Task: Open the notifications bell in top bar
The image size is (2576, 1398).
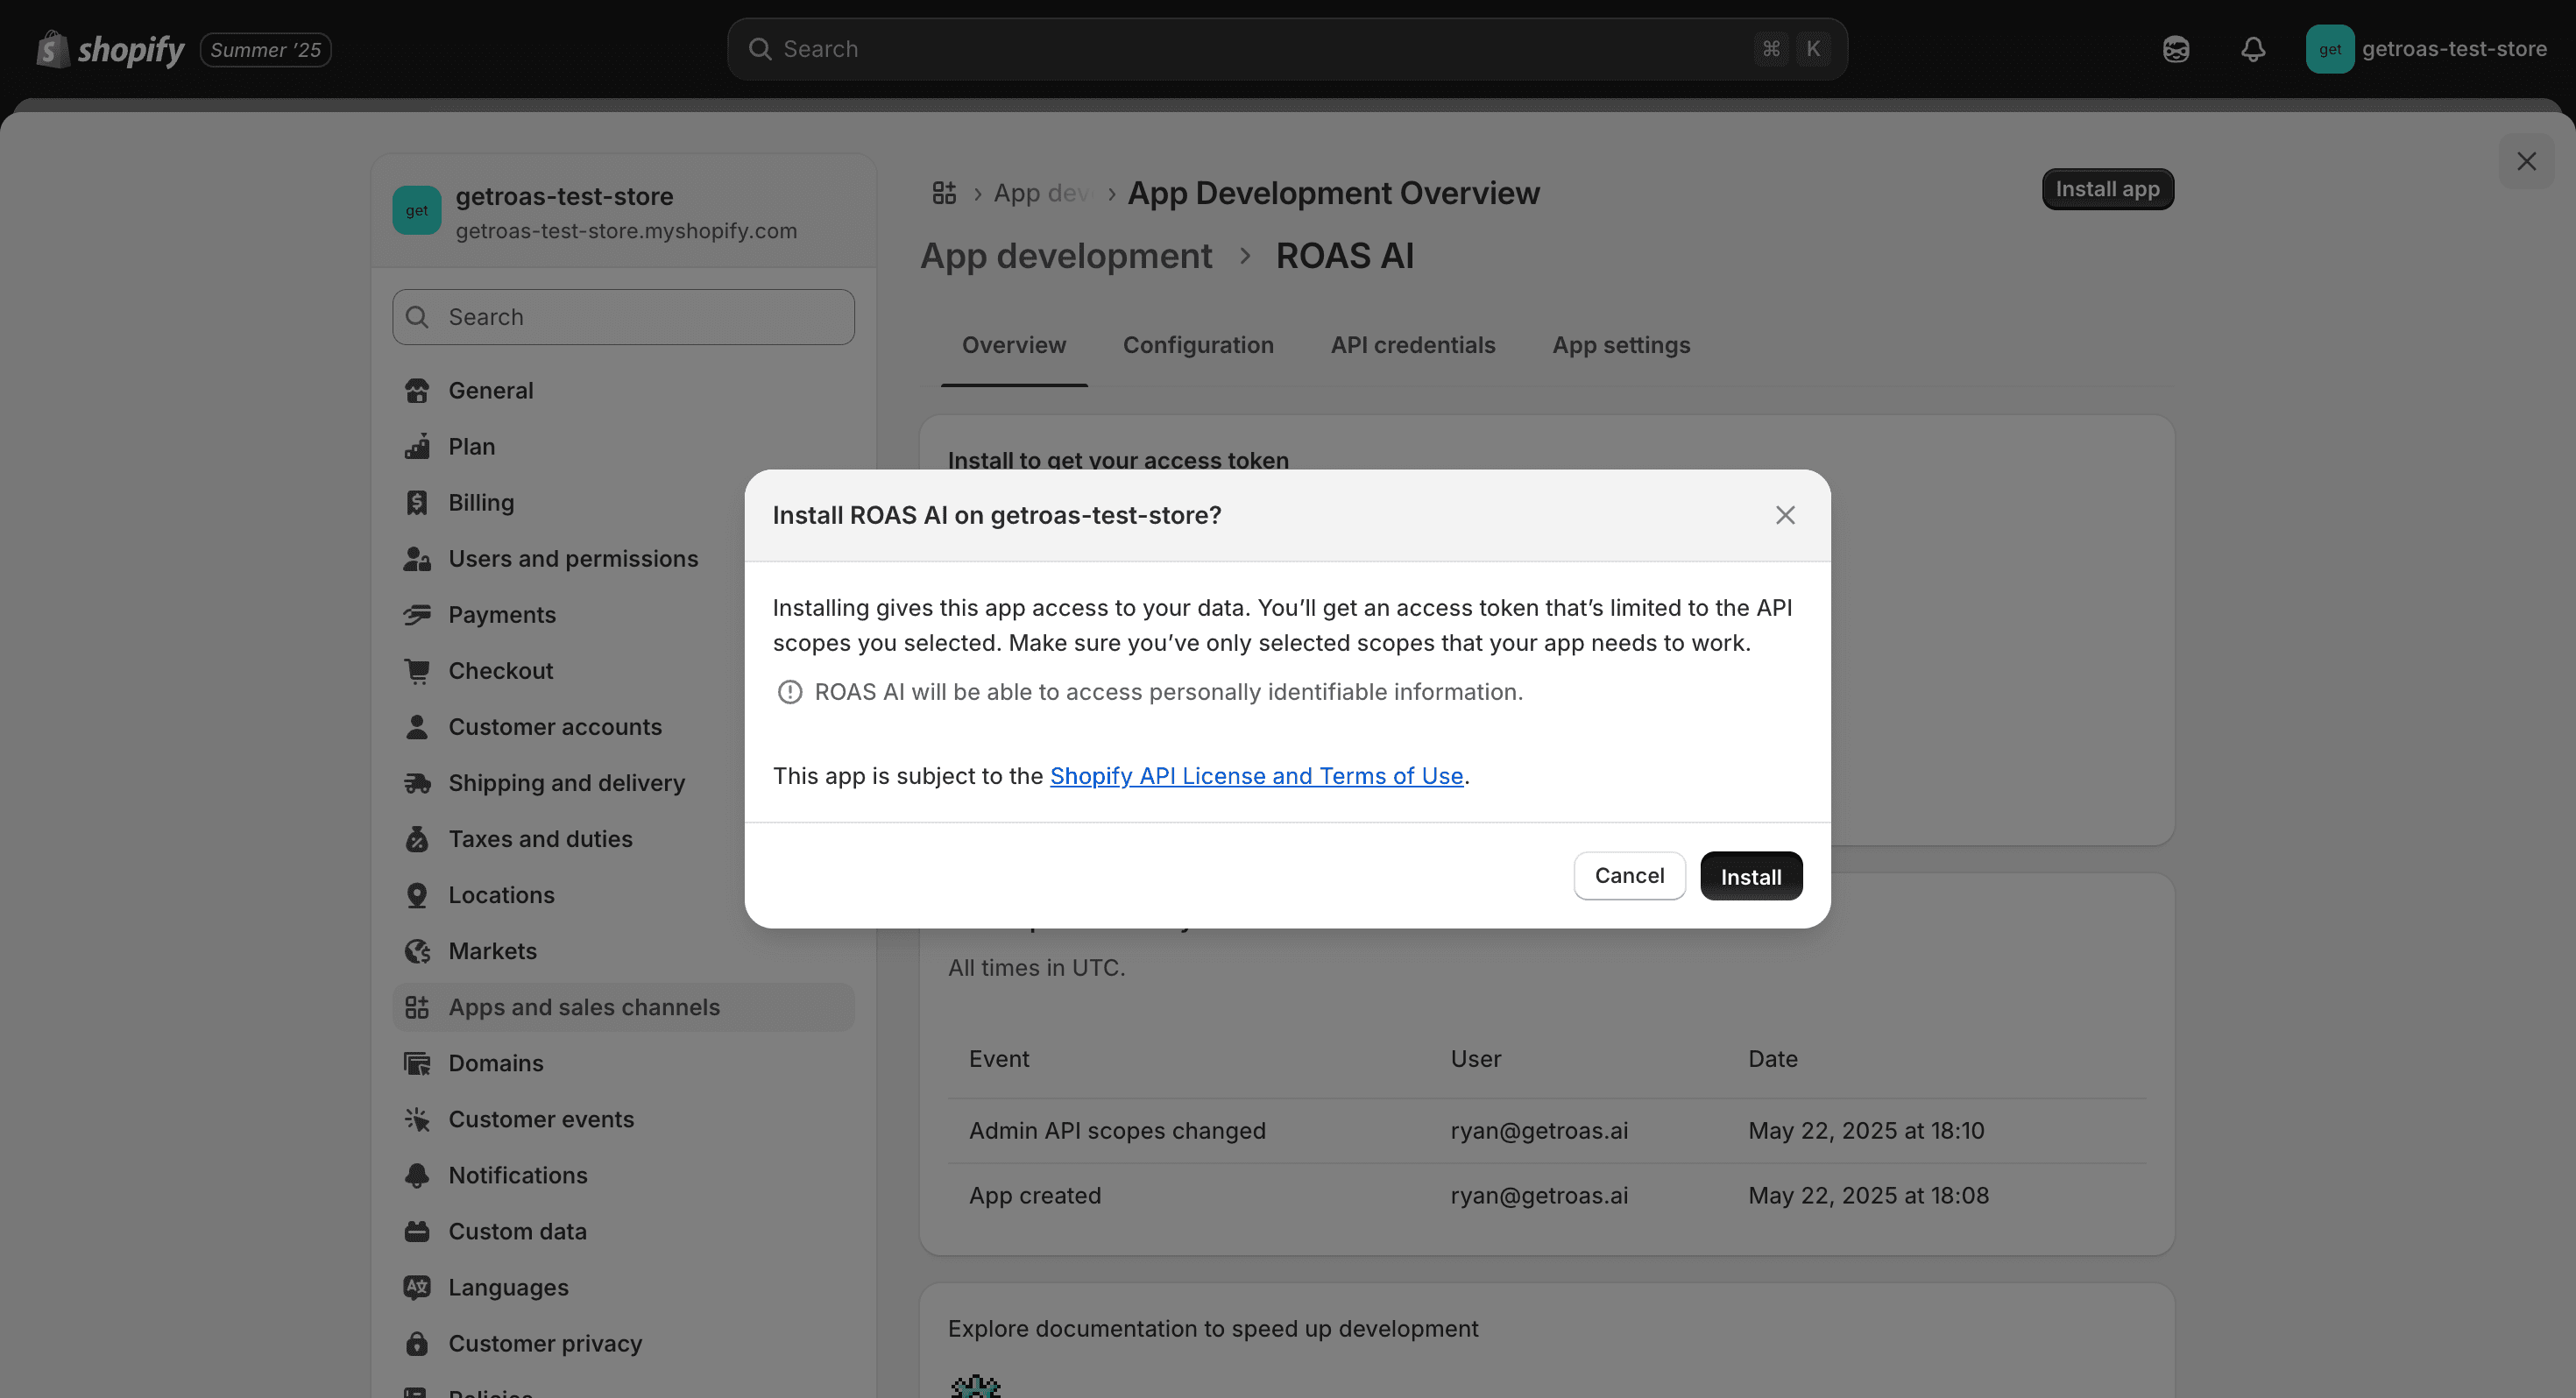Action: 2253,49
